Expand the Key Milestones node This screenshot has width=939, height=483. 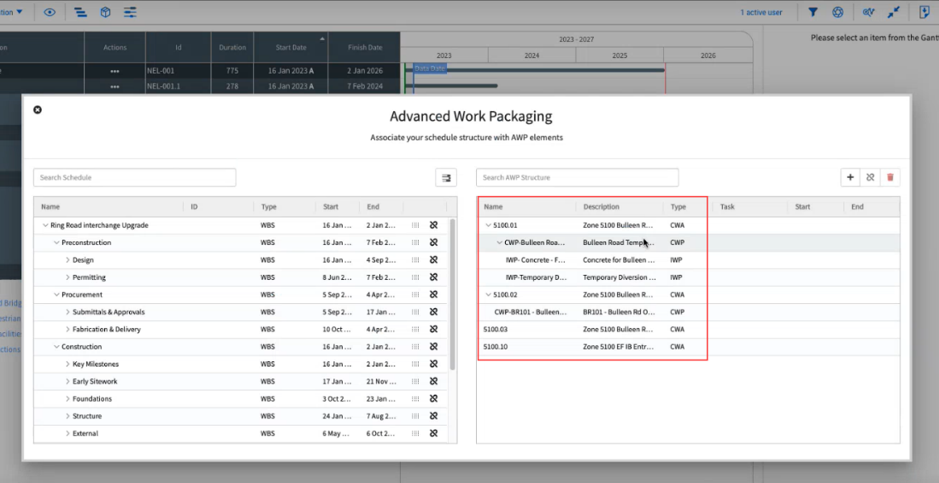[x=68, y=364]
